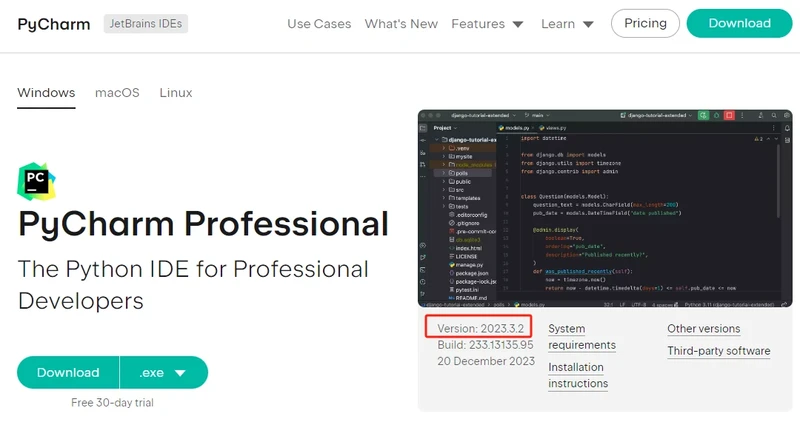The image size is (800, 442).
Task: Open the Installation instructions link
Action: pyautogui.click(x=577, y=375)
